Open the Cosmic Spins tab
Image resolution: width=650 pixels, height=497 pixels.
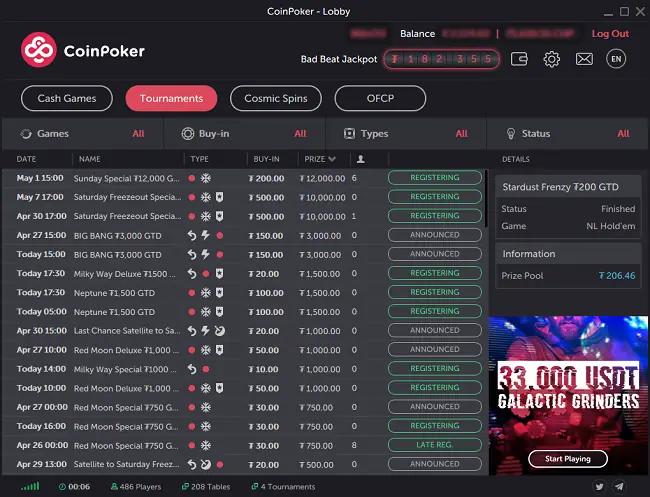tap(276, 98)
